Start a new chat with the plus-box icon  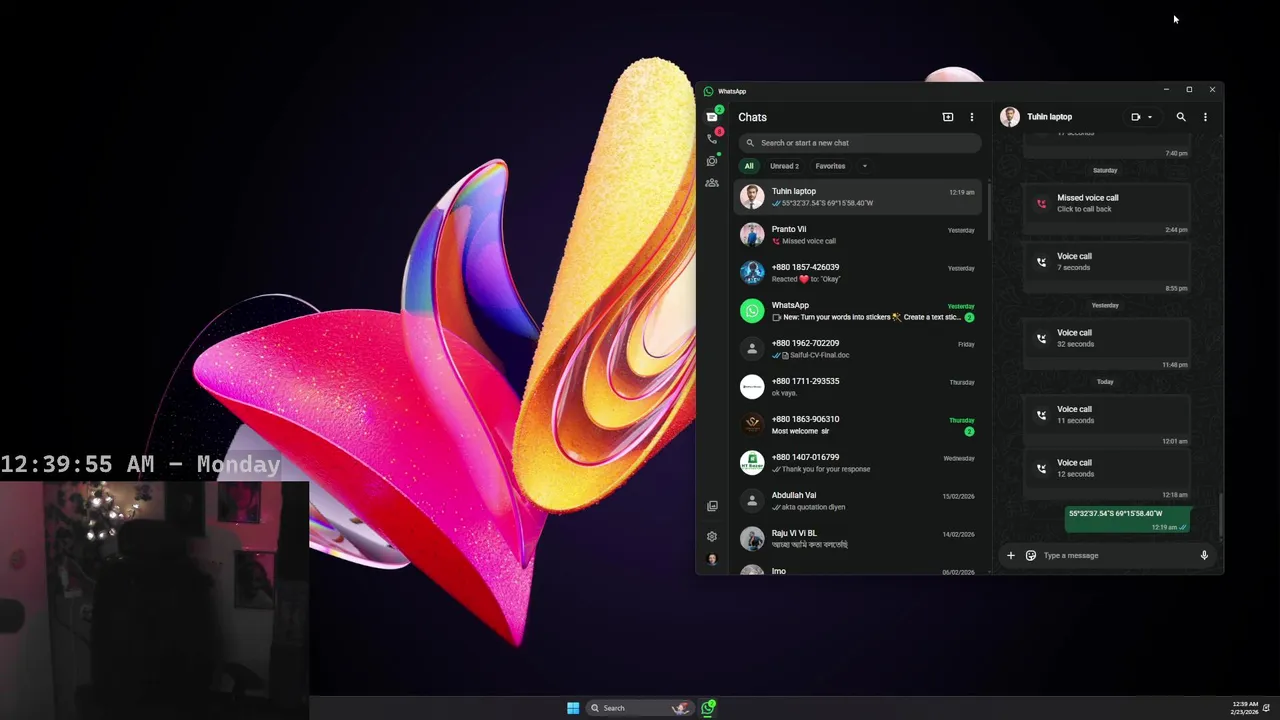pos(948,117)
